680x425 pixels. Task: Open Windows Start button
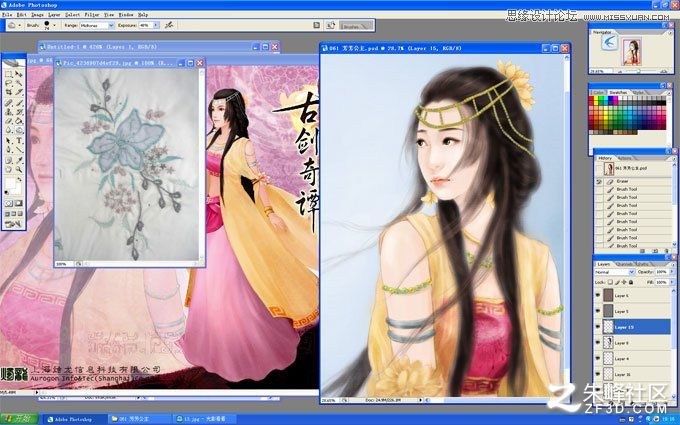click(x=19, y=419)
